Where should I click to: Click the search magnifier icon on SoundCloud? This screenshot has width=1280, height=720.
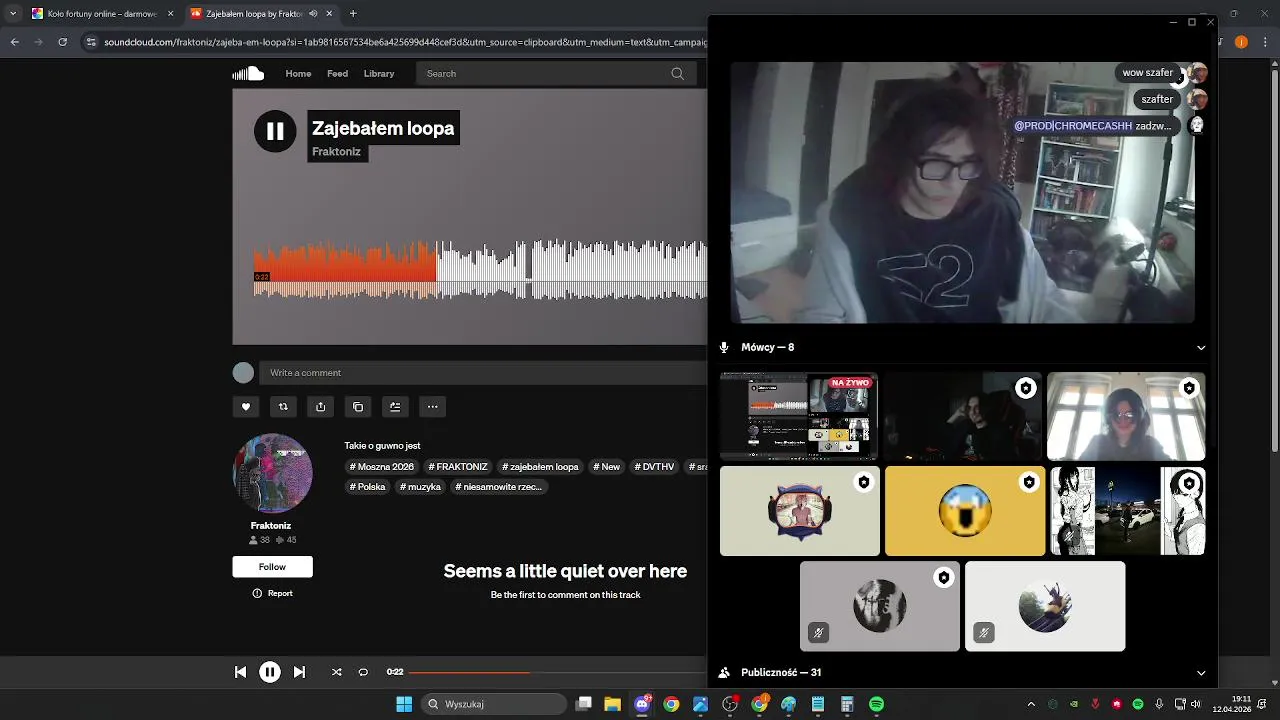point(677,73)
